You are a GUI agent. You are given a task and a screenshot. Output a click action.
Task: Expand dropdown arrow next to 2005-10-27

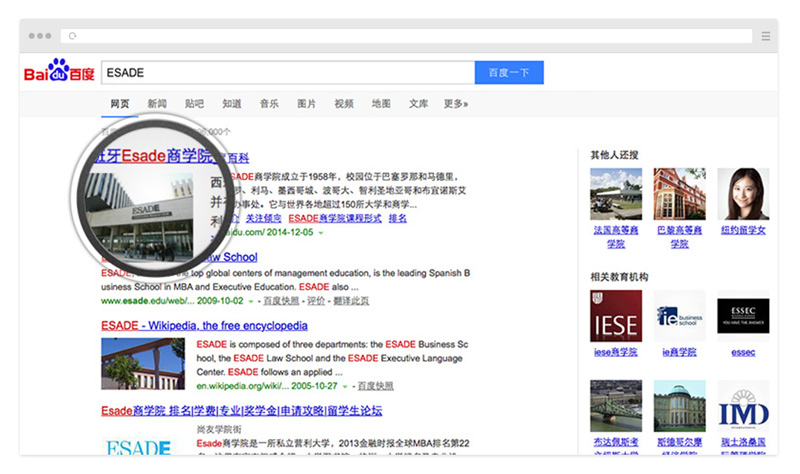[345, 386]
